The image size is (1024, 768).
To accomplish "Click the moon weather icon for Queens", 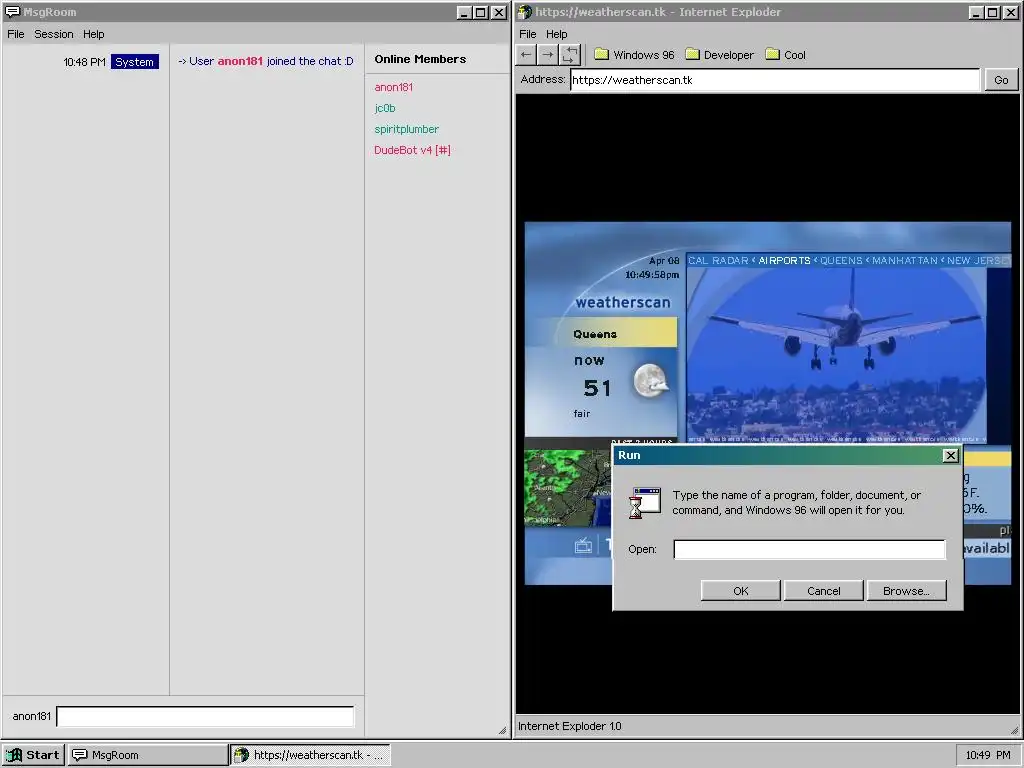I will click(650, 381).
